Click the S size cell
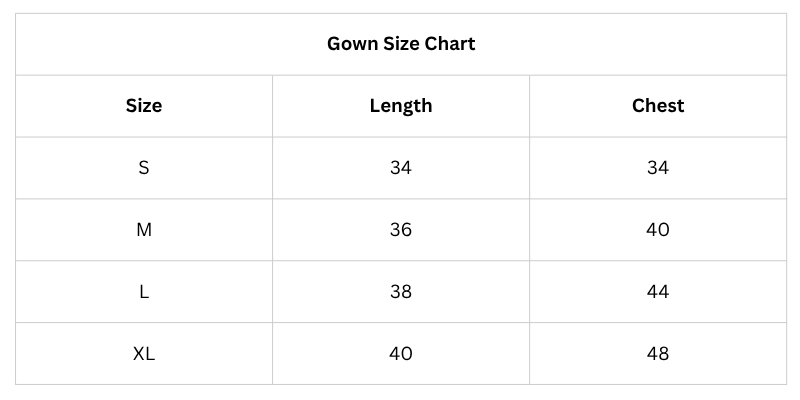The height and width of the screenshot is (400, 800). [x=144, y=168]
